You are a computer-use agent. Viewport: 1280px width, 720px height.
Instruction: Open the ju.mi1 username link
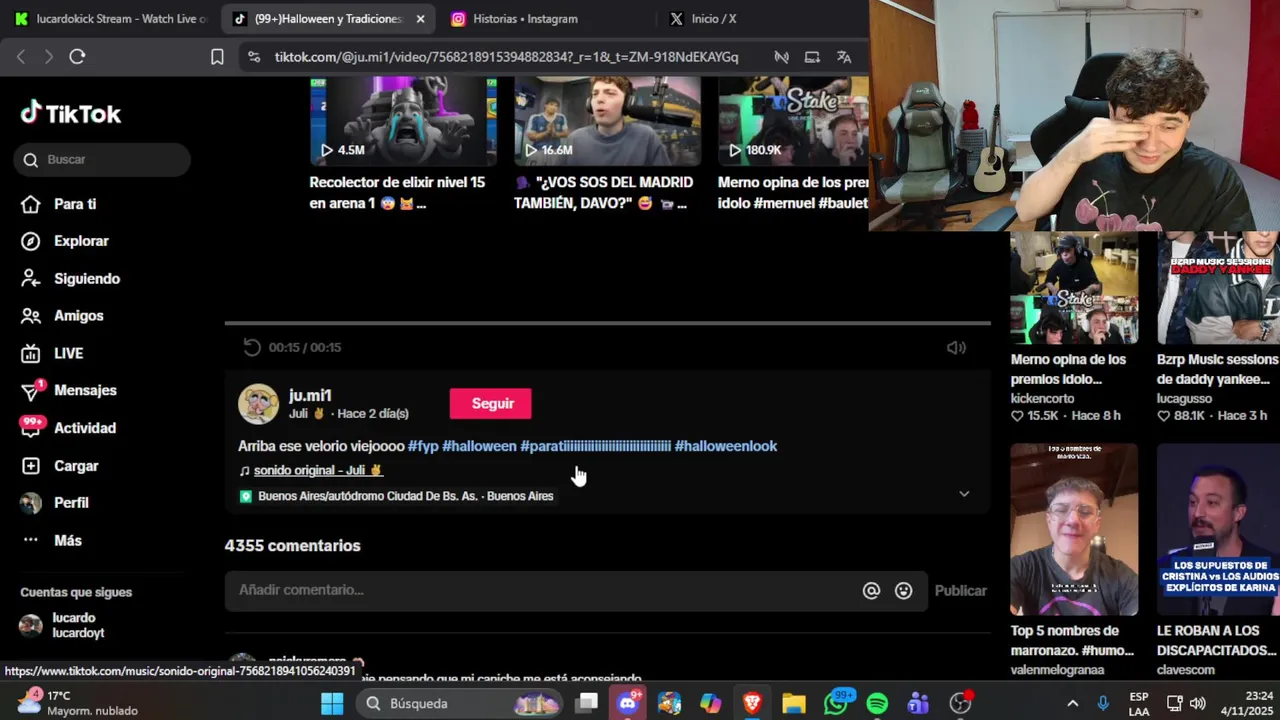click(310, 396)
